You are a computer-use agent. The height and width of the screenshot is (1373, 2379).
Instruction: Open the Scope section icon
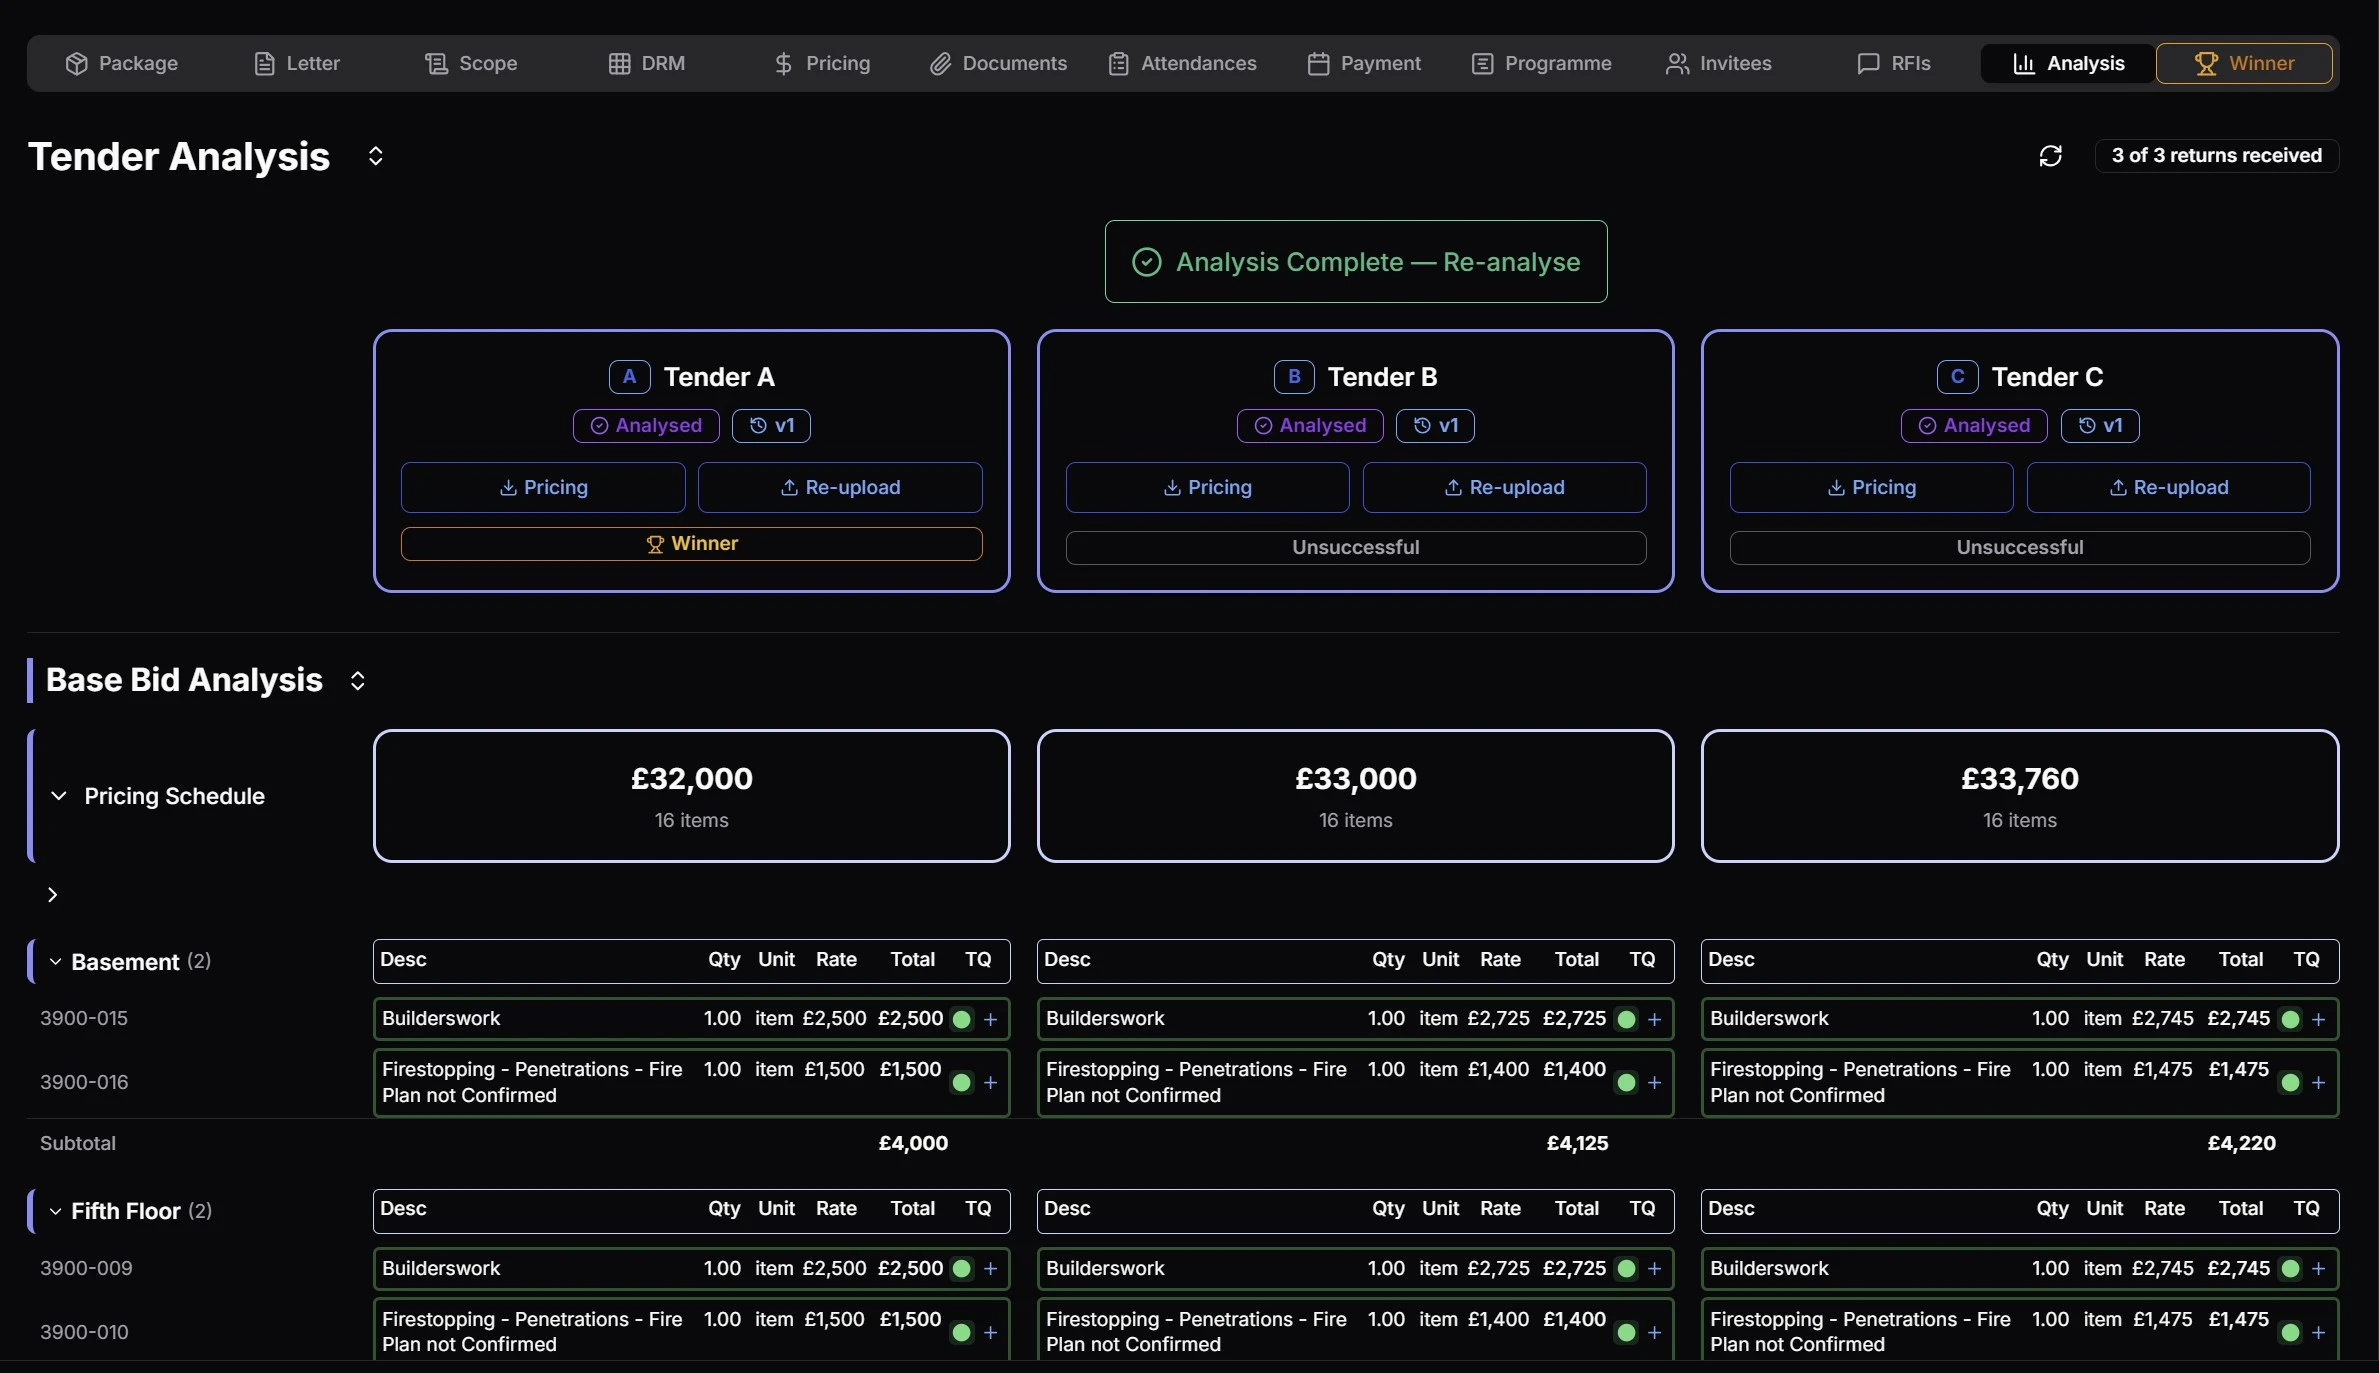[437, 63]
